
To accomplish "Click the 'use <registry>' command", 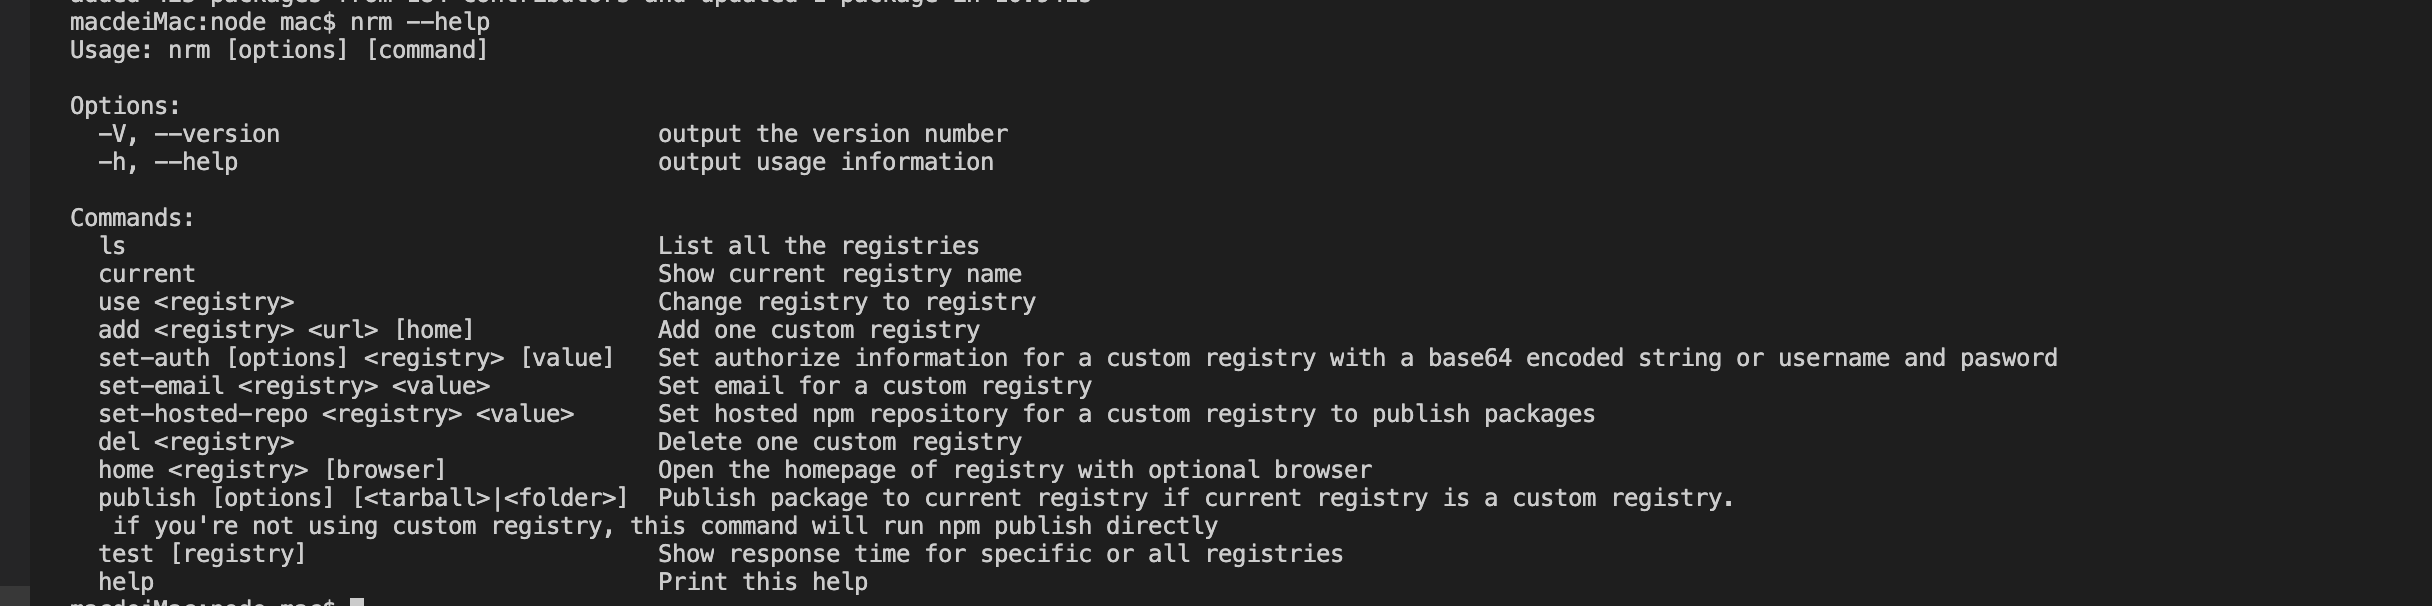I will [196, 302].
